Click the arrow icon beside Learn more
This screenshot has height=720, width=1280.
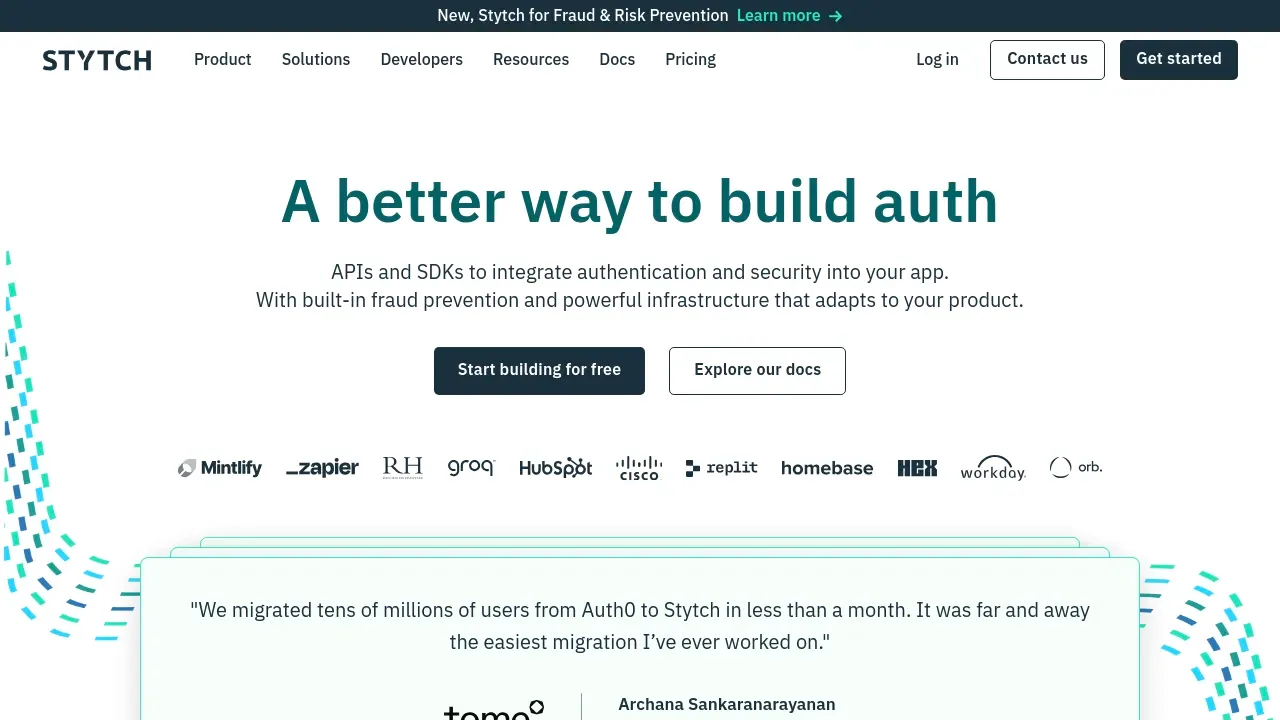(836, 16)
